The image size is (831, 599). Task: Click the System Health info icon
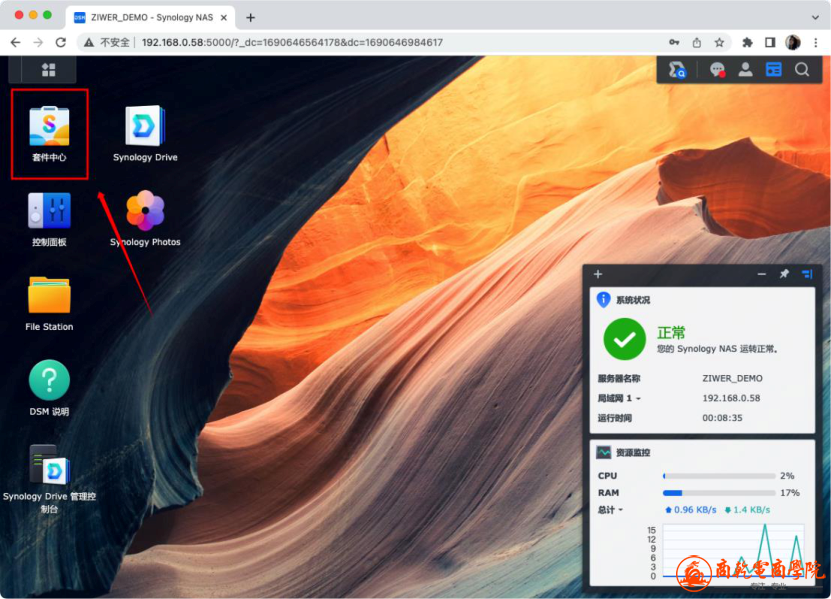(x=603, y=300)
